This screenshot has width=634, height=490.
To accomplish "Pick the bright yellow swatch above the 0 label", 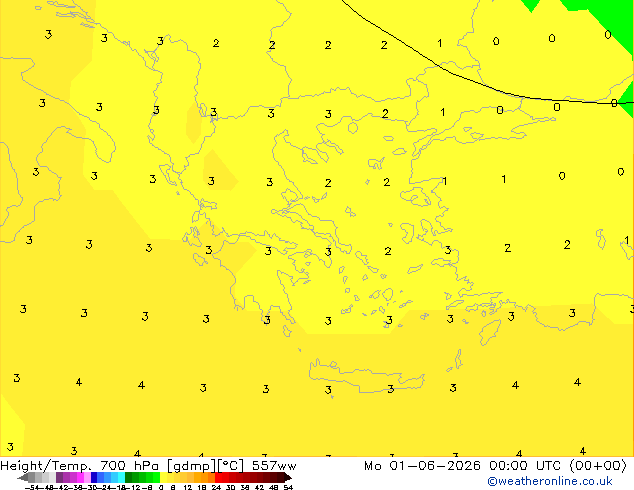I will click(163, 477).
